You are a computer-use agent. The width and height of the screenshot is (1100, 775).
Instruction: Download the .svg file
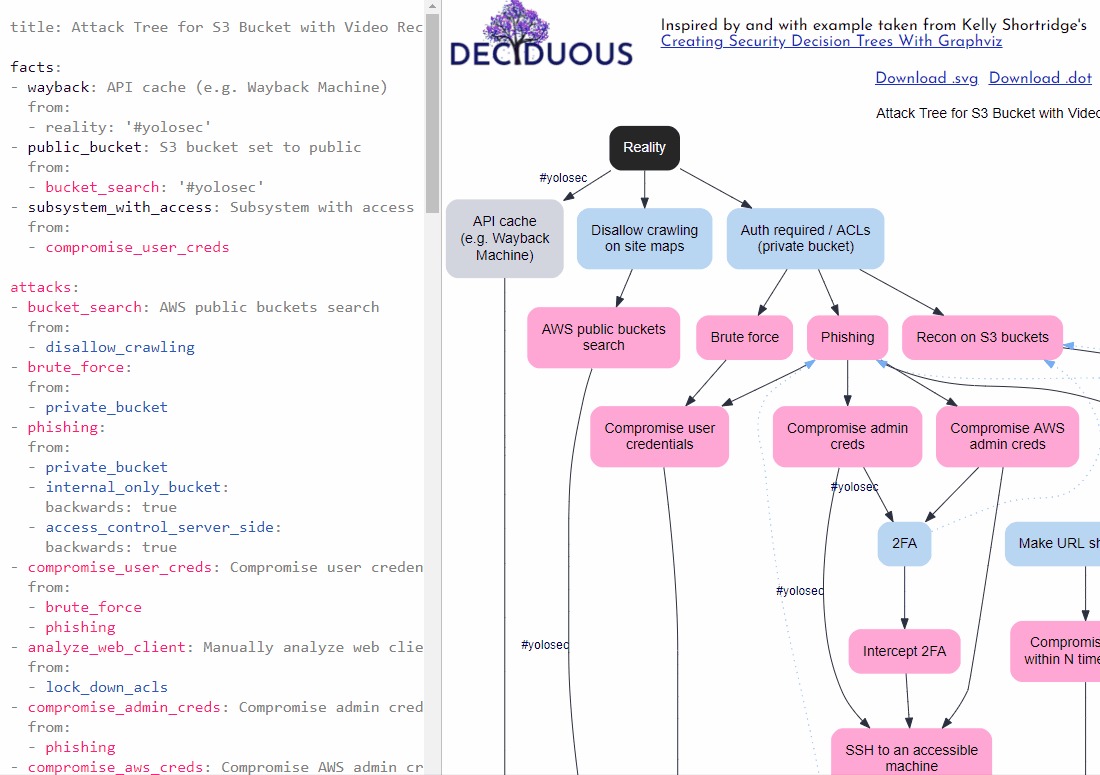pyautogui.click(x=927, y=78)
